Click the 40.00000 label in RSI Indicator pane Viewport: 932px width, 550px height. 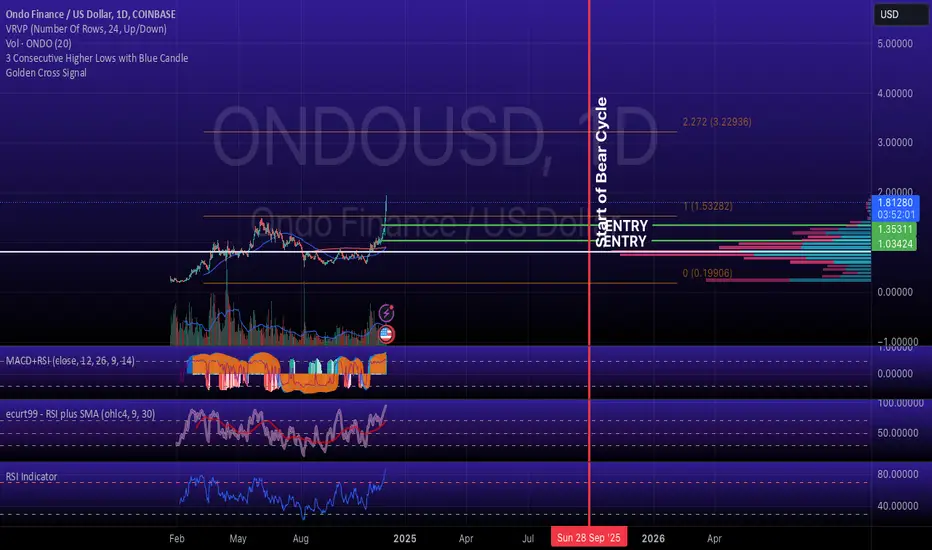(x=898, y=506)
